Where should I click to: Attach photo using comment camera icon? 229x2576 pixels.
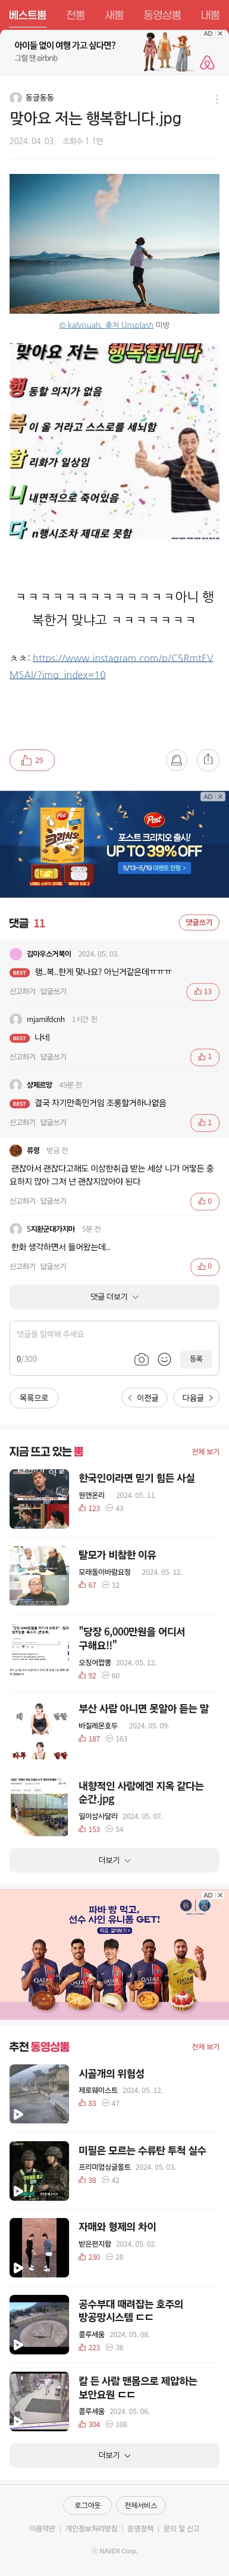point(142,1359)
